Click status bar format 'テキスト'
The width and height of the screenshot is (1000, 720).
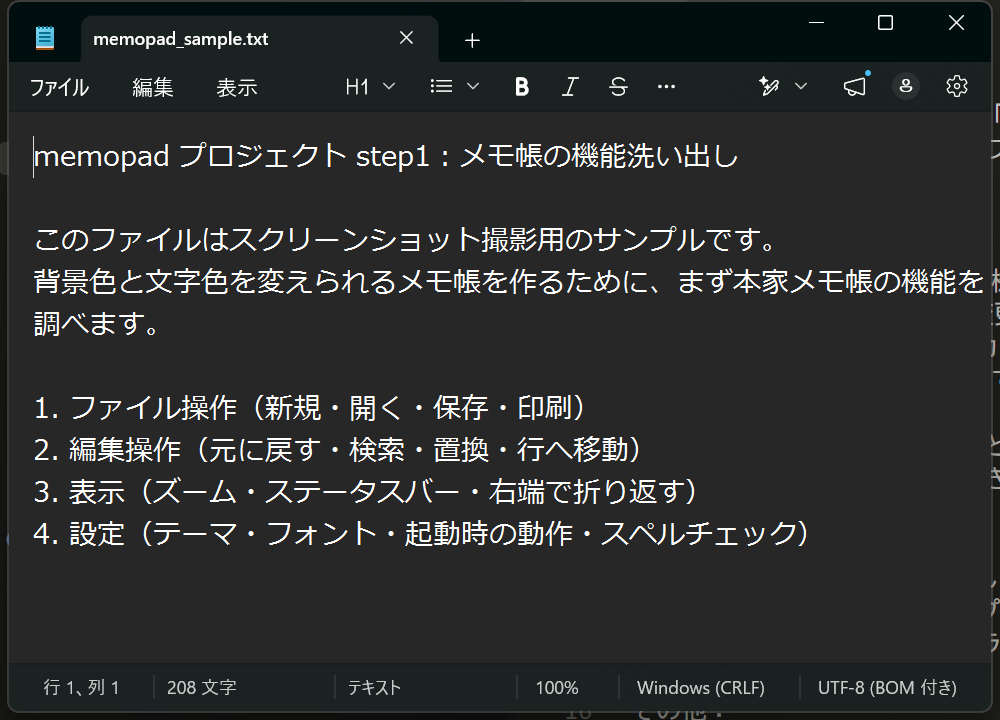(x=374, y=687)
